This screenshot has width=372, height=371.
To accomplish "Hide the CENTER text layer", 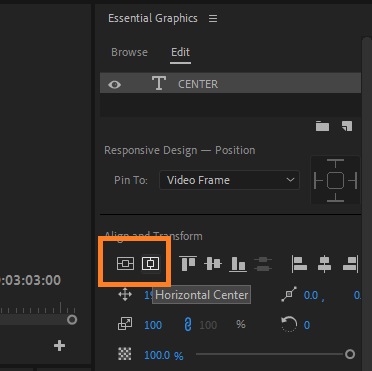I will (114, 85).
